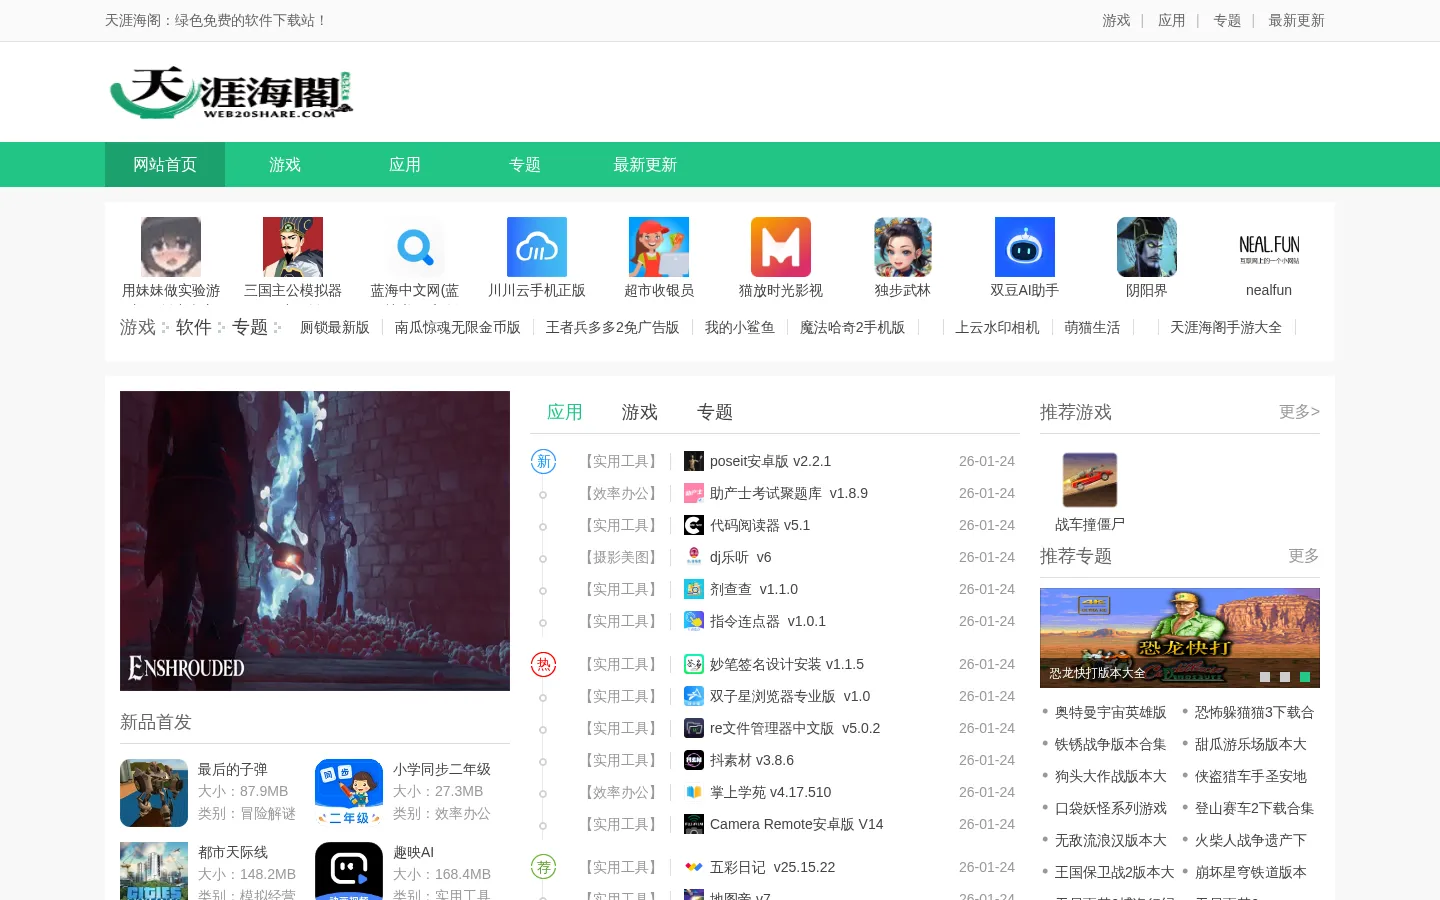This screenshot has width=1440, height=900.
Task: Open the 奥特曼宇宙英雄版 topic link
Action: tap(1111, 712)
